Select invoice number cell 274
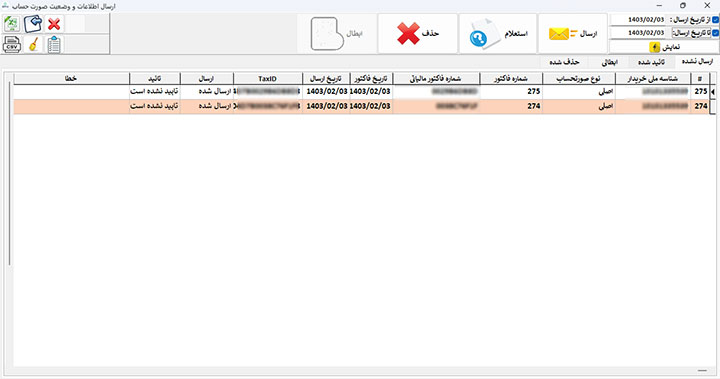Screen dimensions: 720x379 pyautogui.click(x=511, y=106)
